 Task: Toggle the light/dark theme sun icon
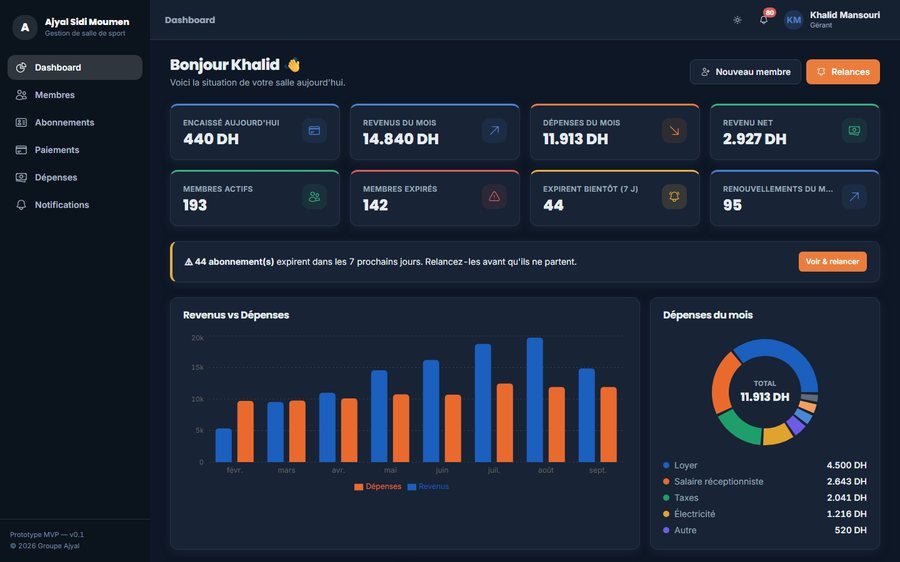point(738,20)
